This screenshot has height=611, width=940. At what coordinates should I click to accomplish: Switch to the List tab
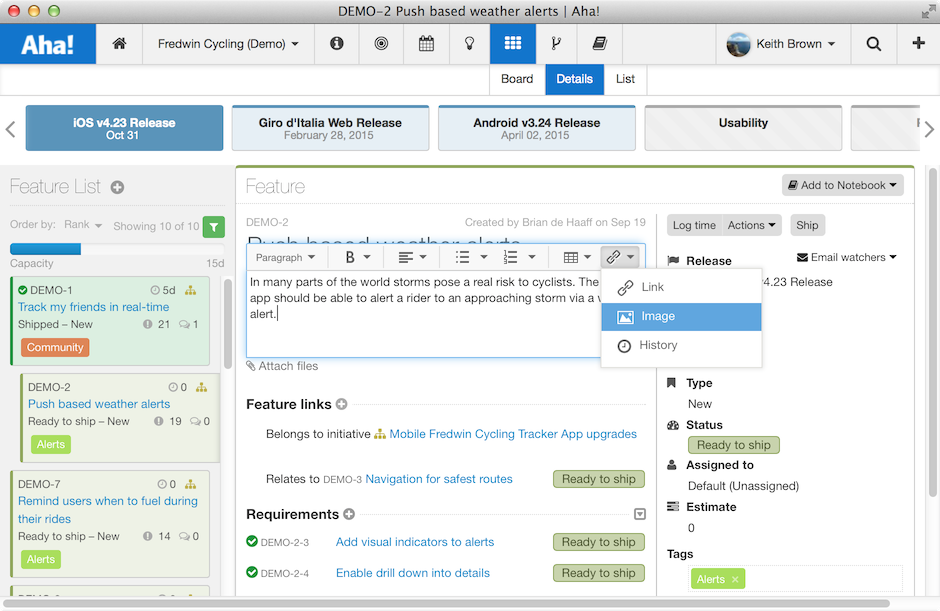click(625, 79)
